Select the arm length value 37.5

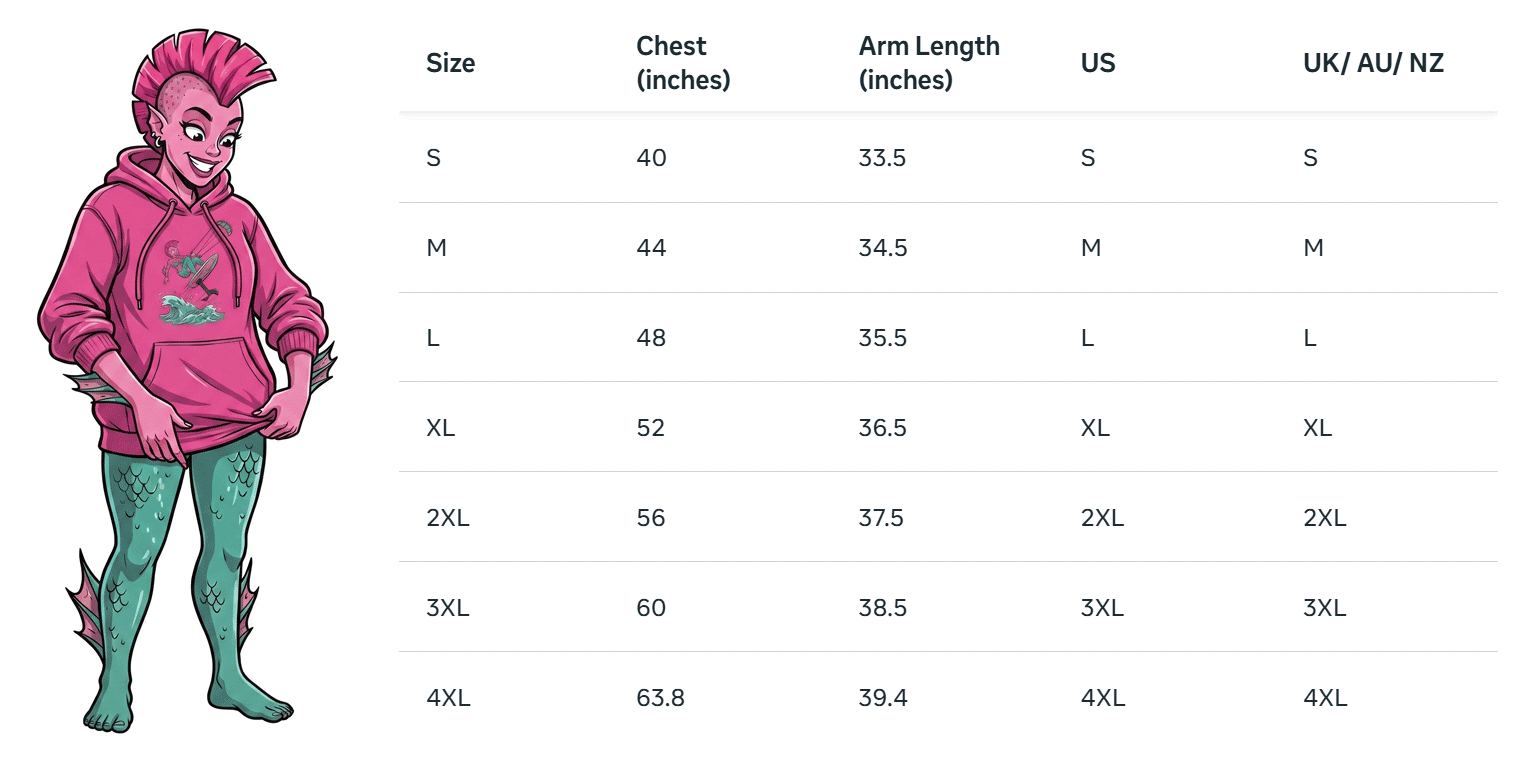pyautogui.click(x=882, y=518)
